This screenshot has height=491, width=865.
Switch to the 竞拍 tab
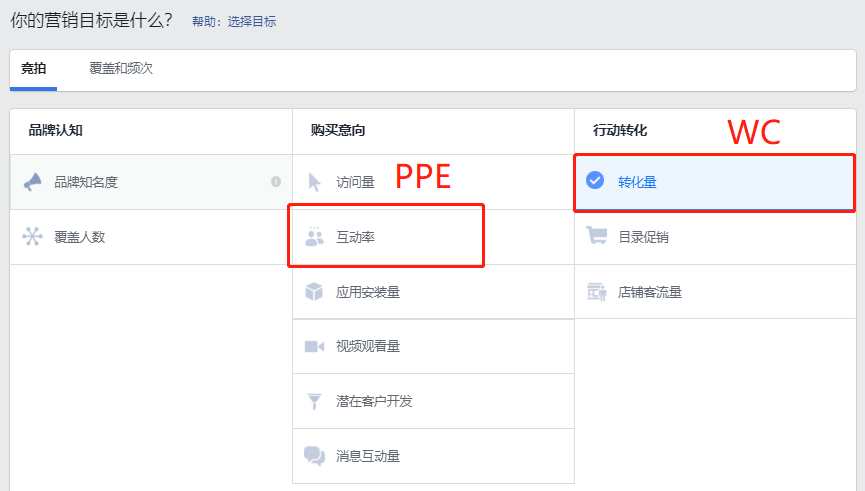pos(33,68)
